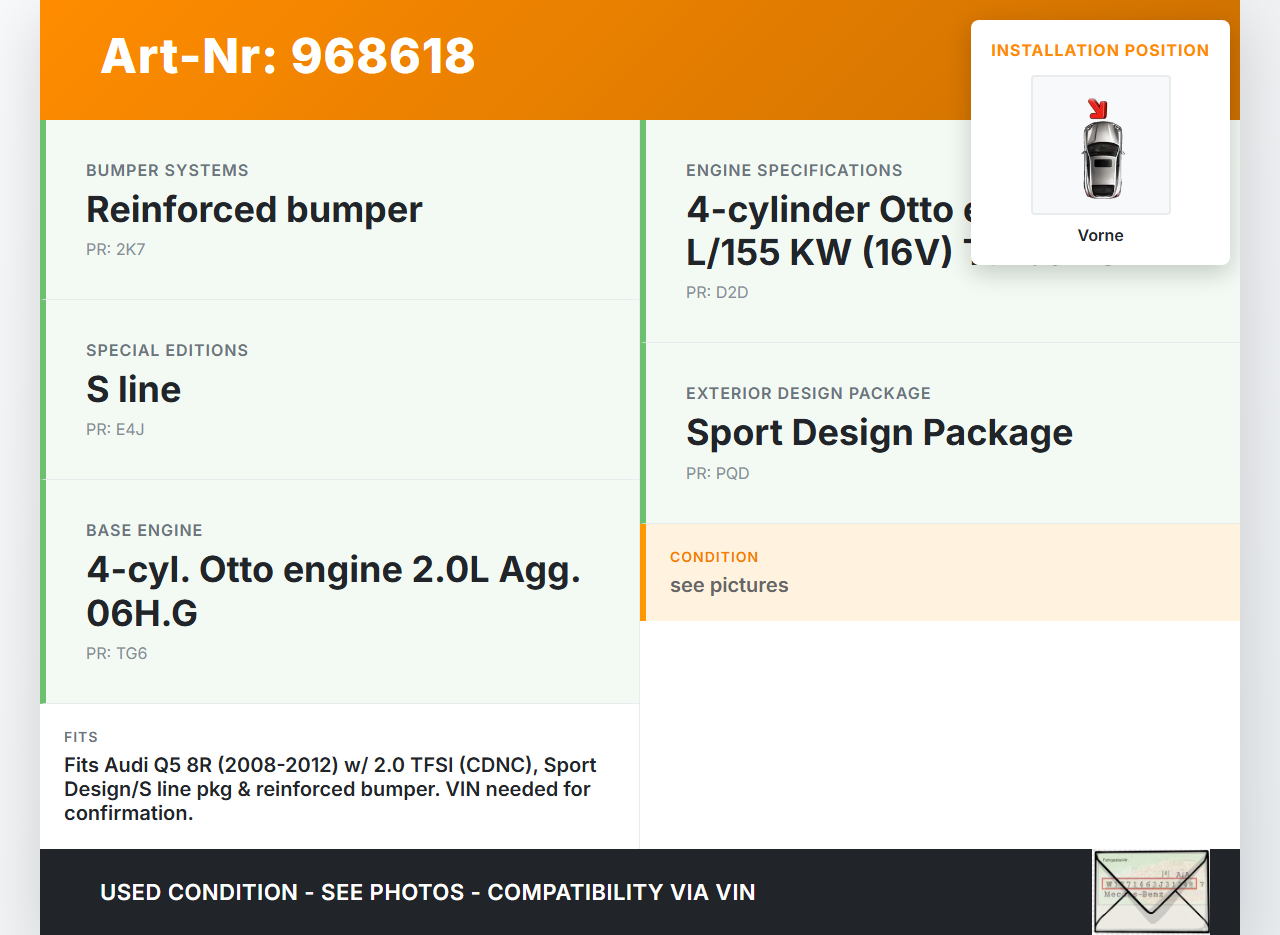Click the PR: TG6 code
The height and width of the screenshot is (935, 1280).
tap(117, 653)
